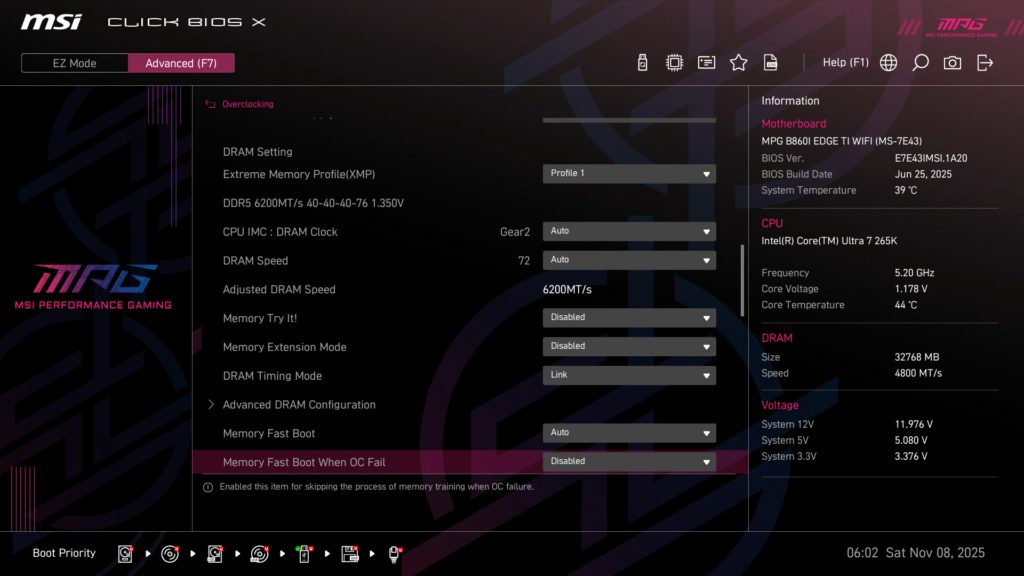Open BIOS search with the magnifier icon
This screenshot has width=1024, height=576.
click(921, 61)
